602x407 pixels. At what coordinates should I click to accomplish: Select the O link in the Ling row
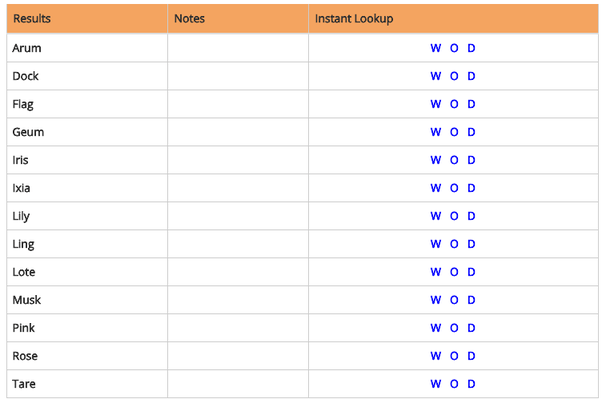coord(454,244)
